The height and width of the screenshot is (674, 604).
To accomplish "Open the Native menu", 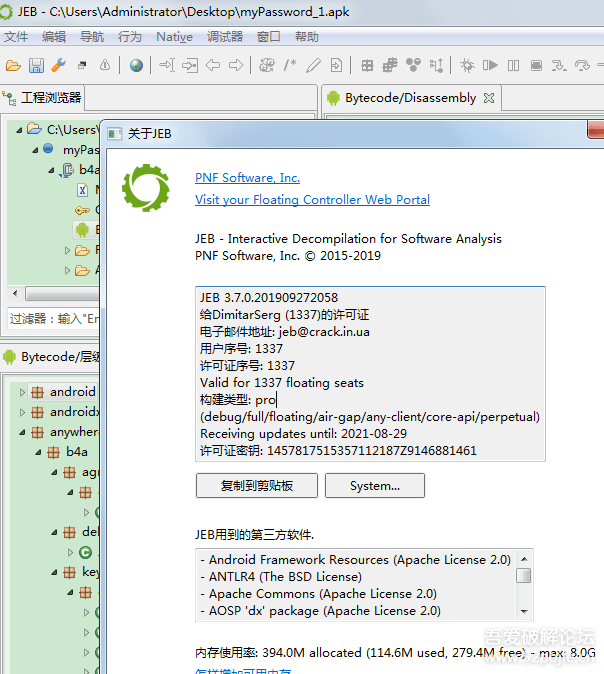I will (175, 37).
